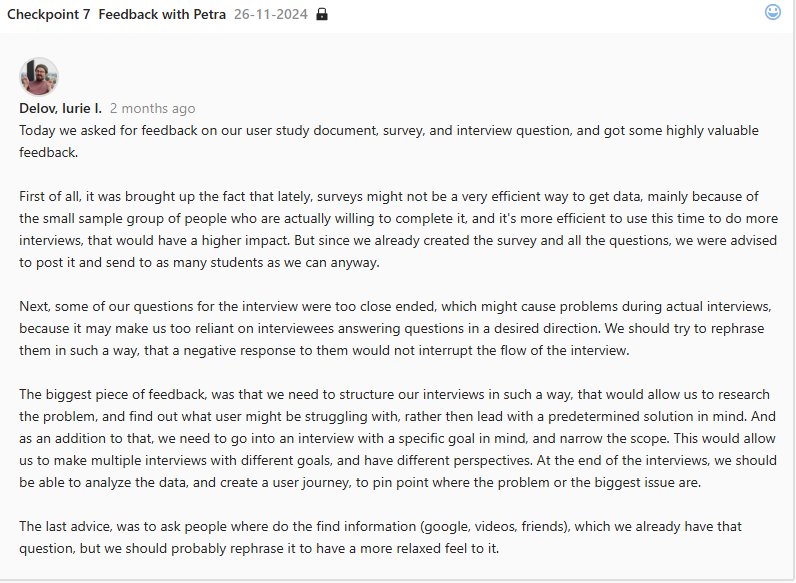Click the "2 months ago" timestamp
796x583 pixels.
tap(152, 108)
